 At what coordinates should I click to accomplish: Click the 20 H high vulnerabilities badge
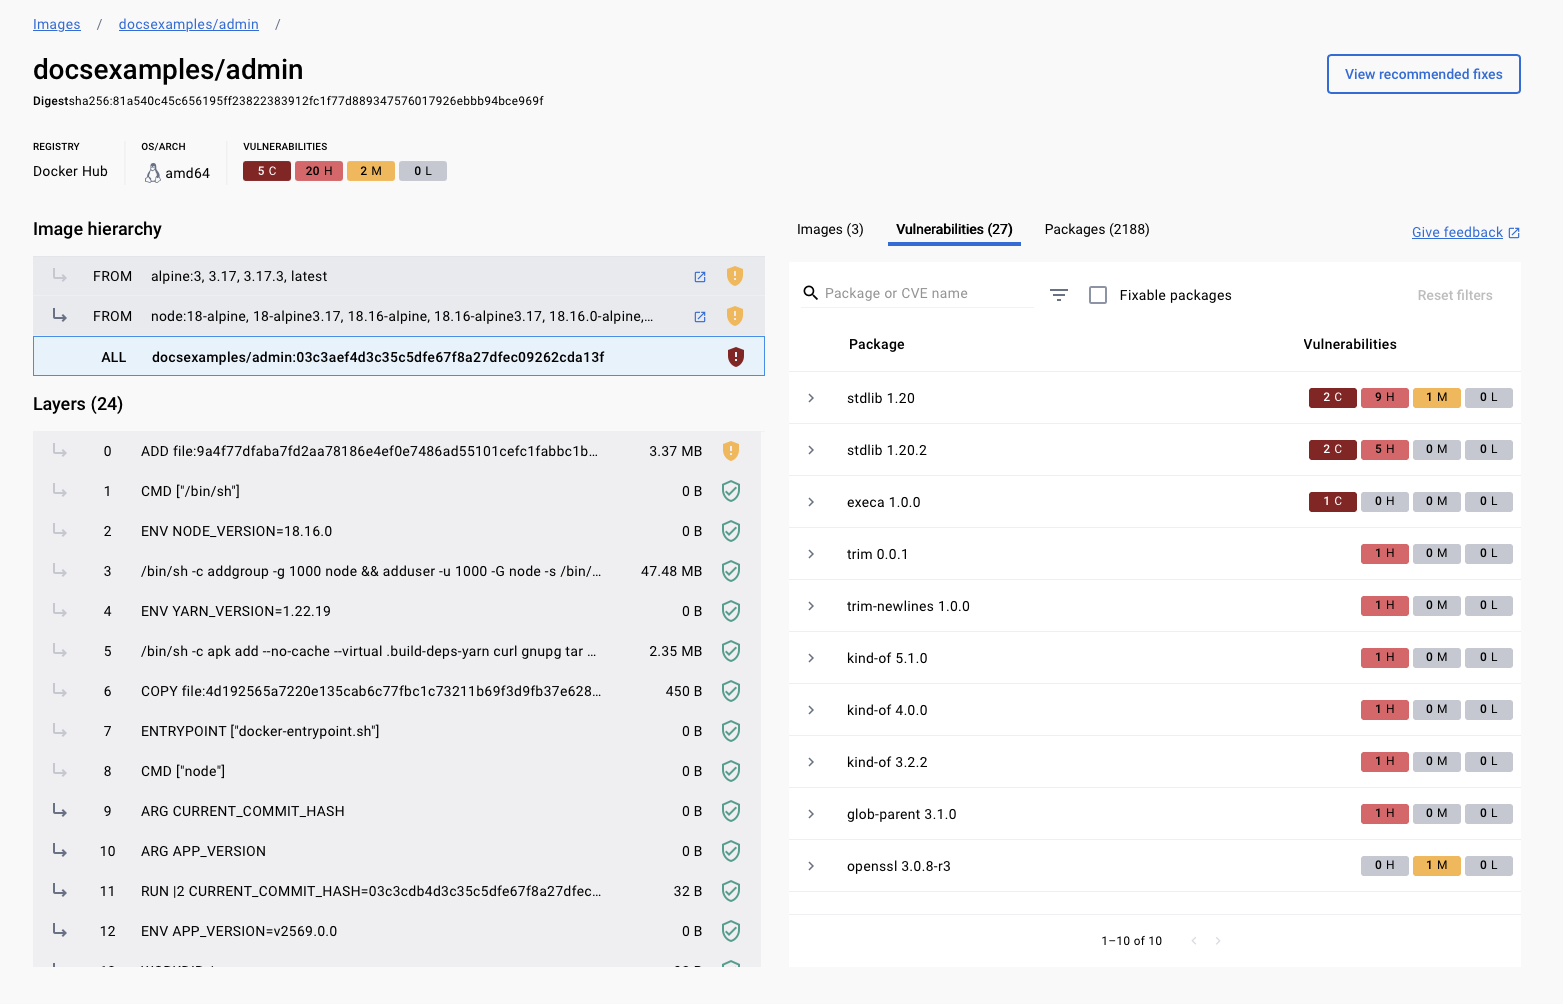point(319,171)
